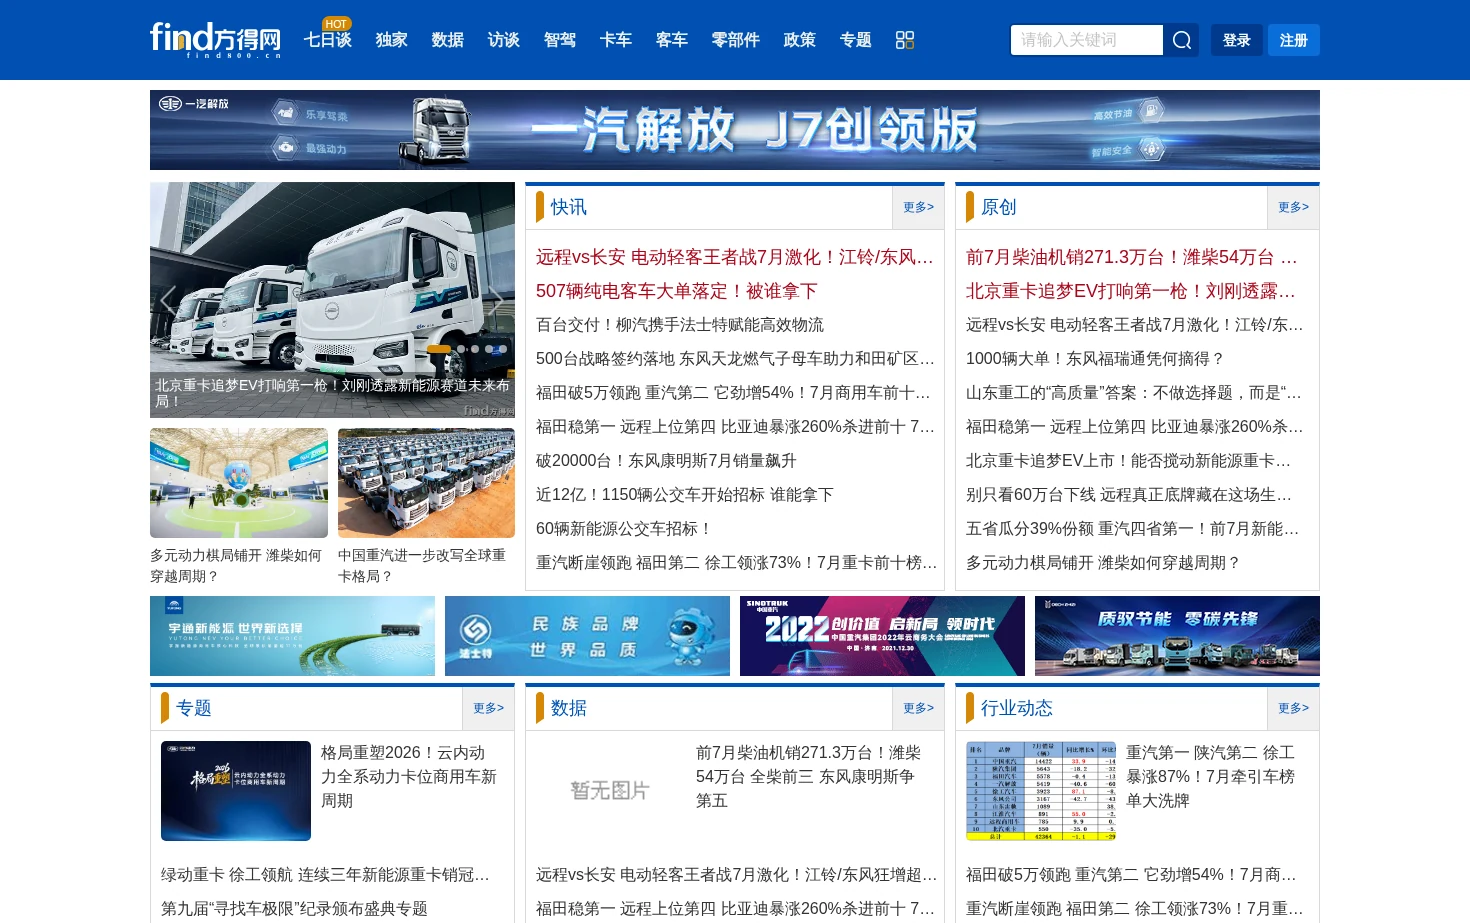Go to the 智驾 navigation section
Viewport: 1470px width, 923px height.
pos(560,40)
